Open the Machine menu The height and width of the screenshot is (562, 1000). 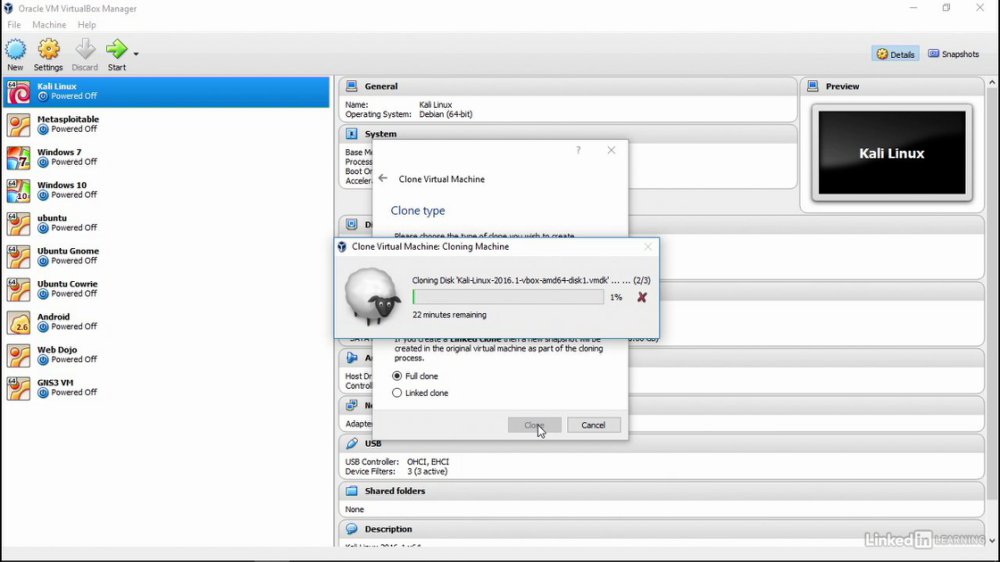pos(49,25)
